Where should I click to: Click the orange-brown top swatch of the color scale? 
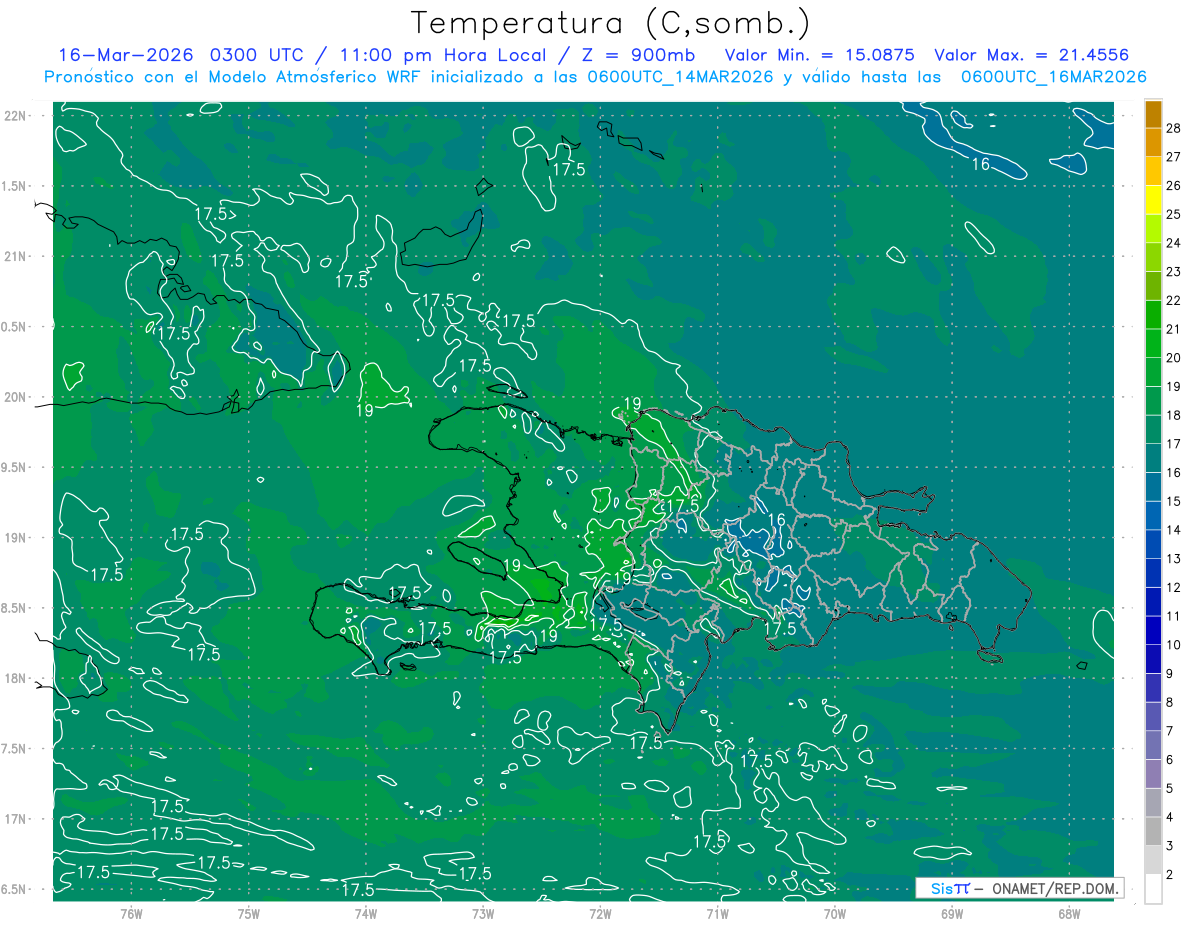pyautogui.click(x=1153, y=114)
